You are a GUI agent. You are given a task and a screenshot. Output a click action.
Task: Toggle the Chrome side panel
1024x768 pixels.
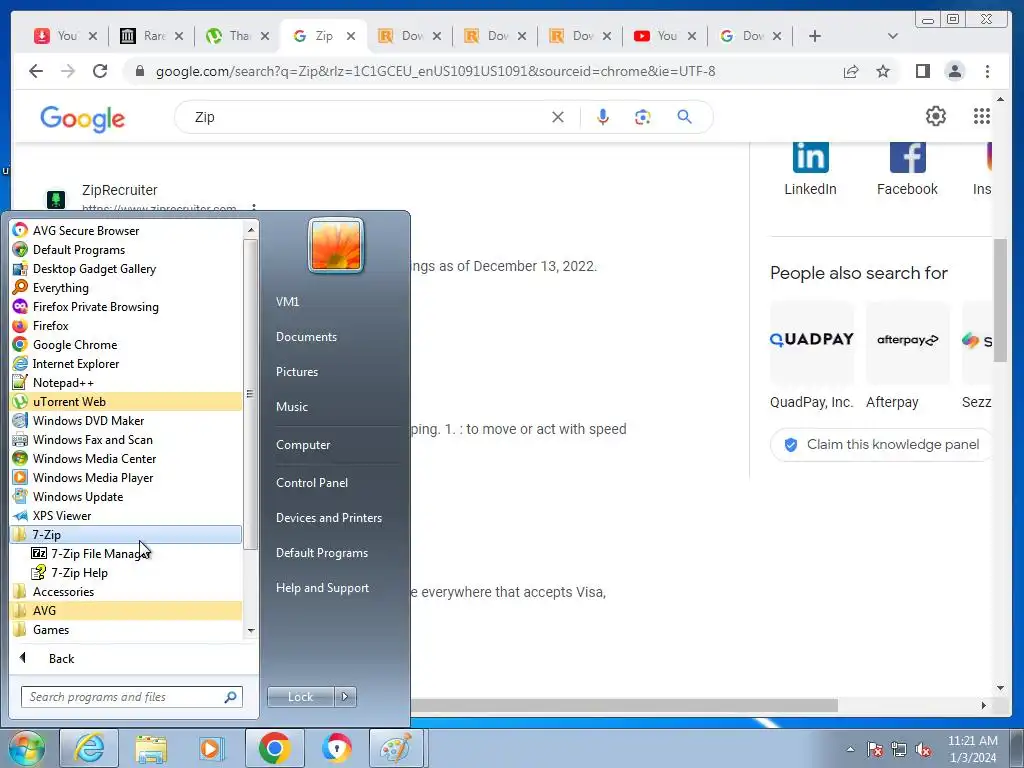(922, 71)
